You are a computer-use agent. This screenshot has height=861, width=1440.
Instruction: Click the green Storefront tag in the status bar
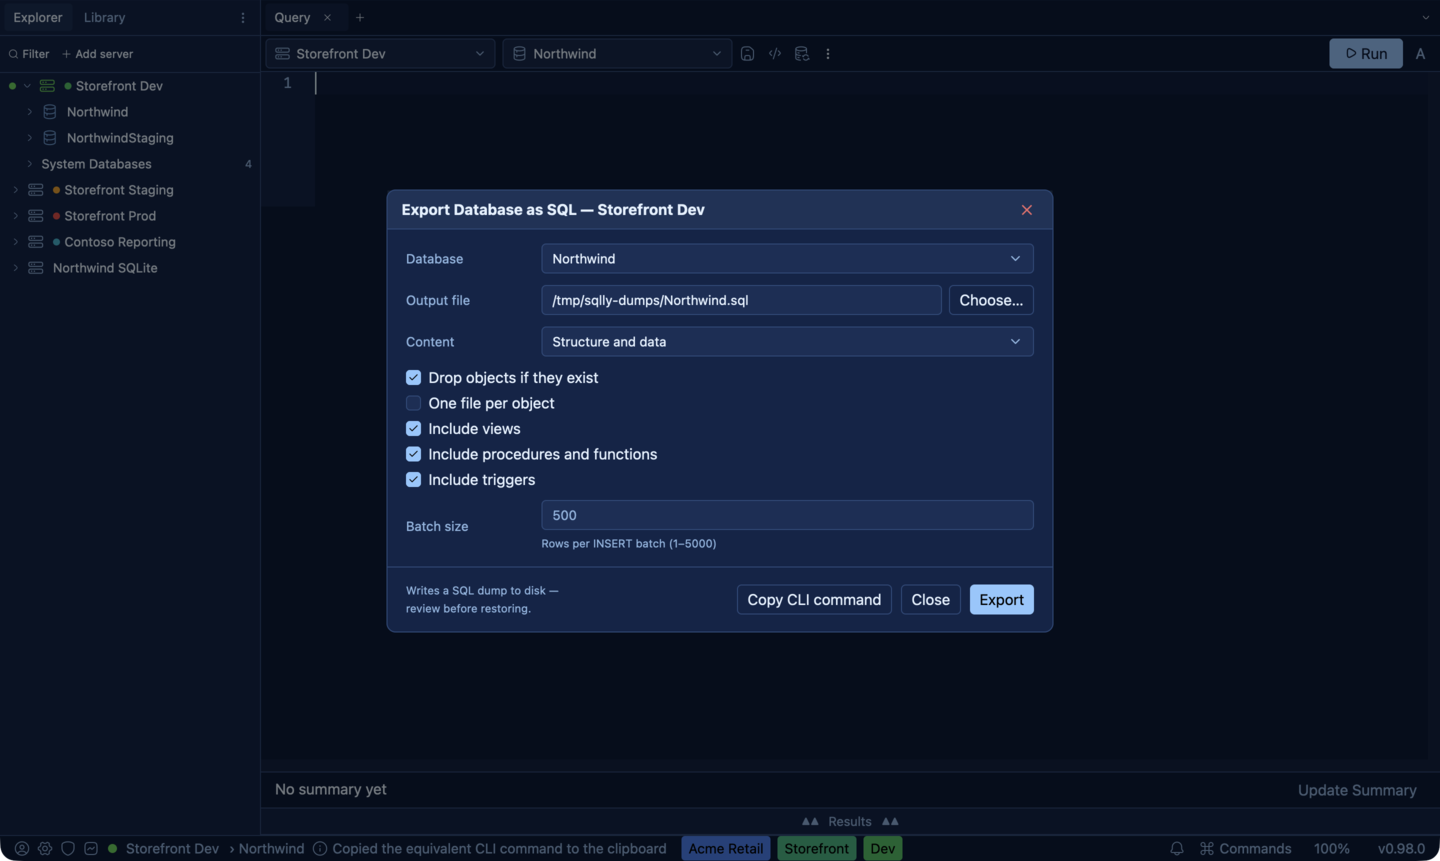817,848
